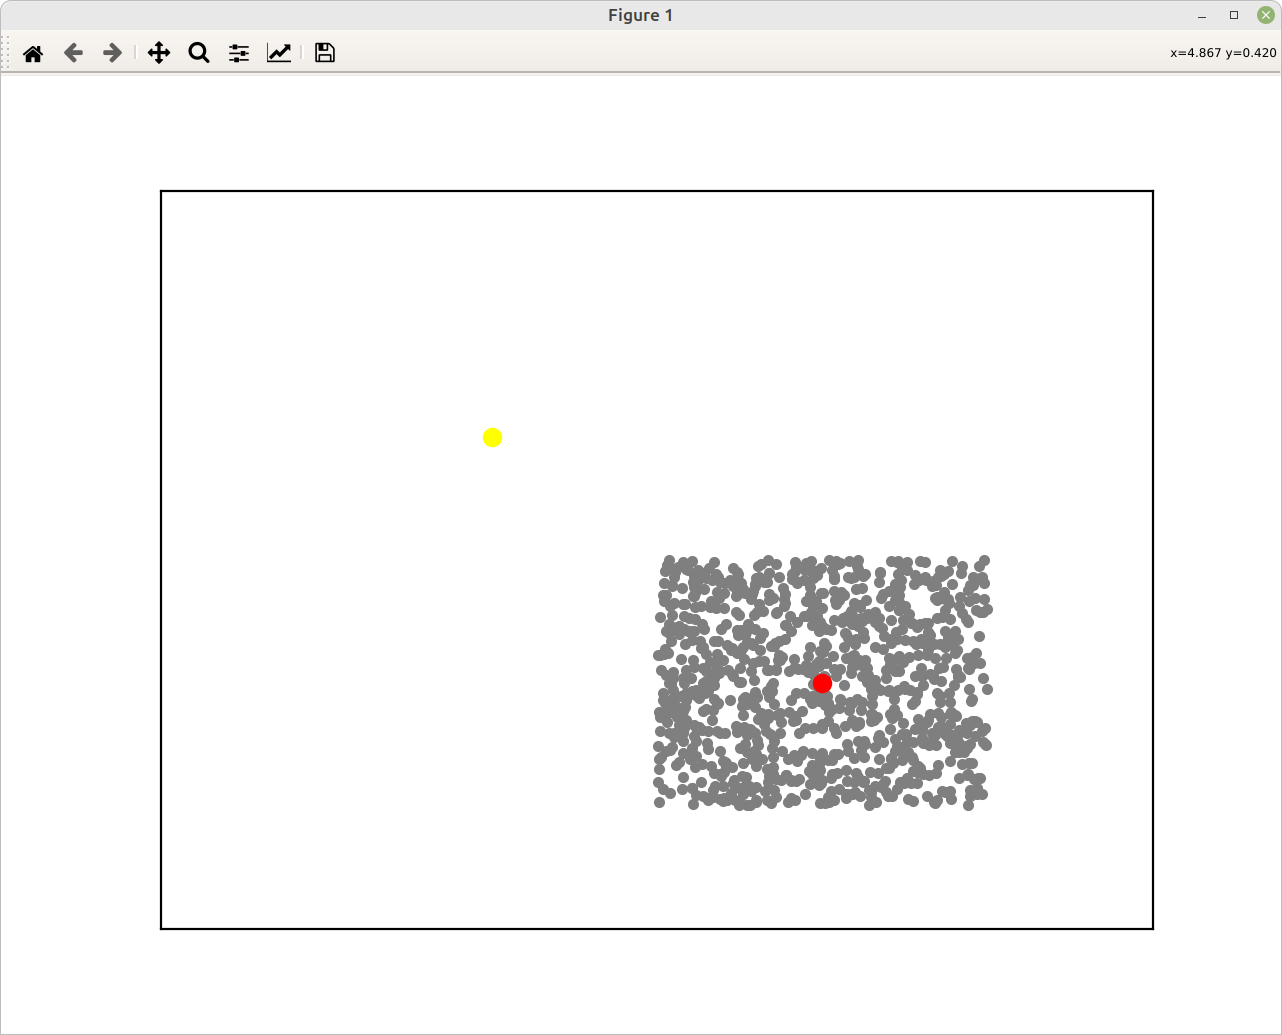This screenshot has height=1035, width=1282.
Task: Close the Figure 1 window
Action: [1266, 15]
